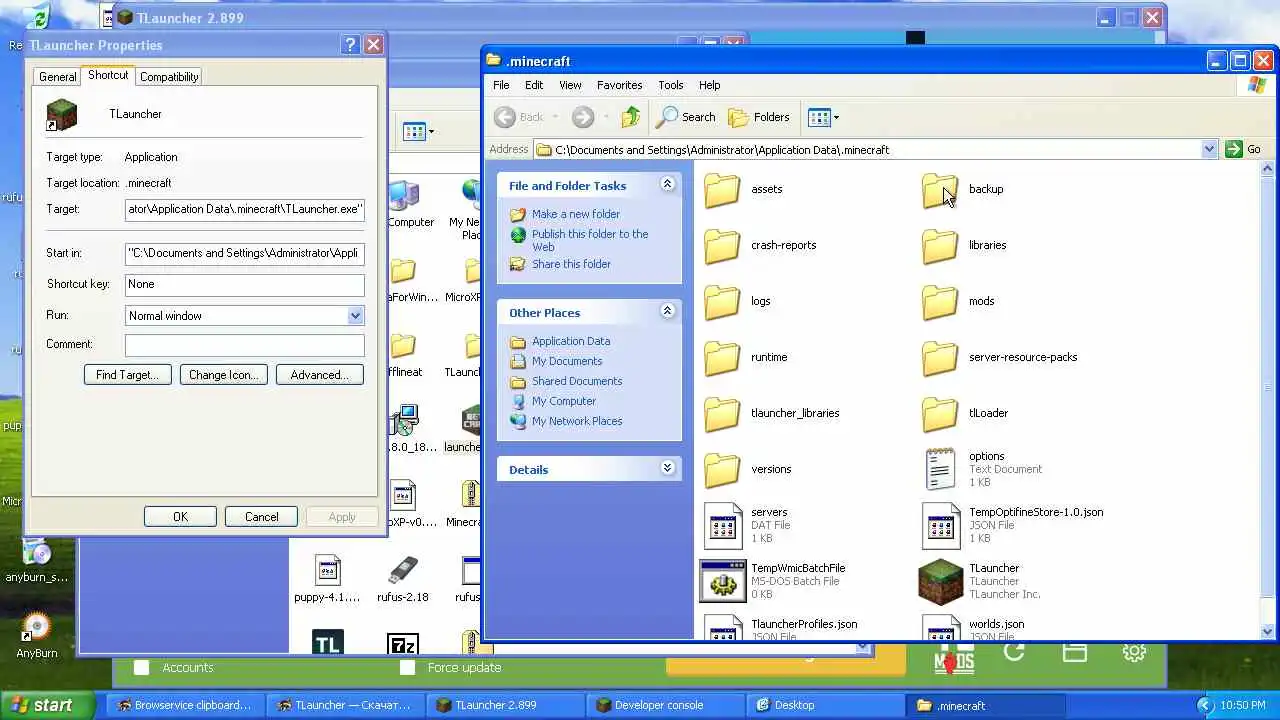Open TLauncher settings gear icon
This screenshot has height=720, width=1280.
(1134, 653)
